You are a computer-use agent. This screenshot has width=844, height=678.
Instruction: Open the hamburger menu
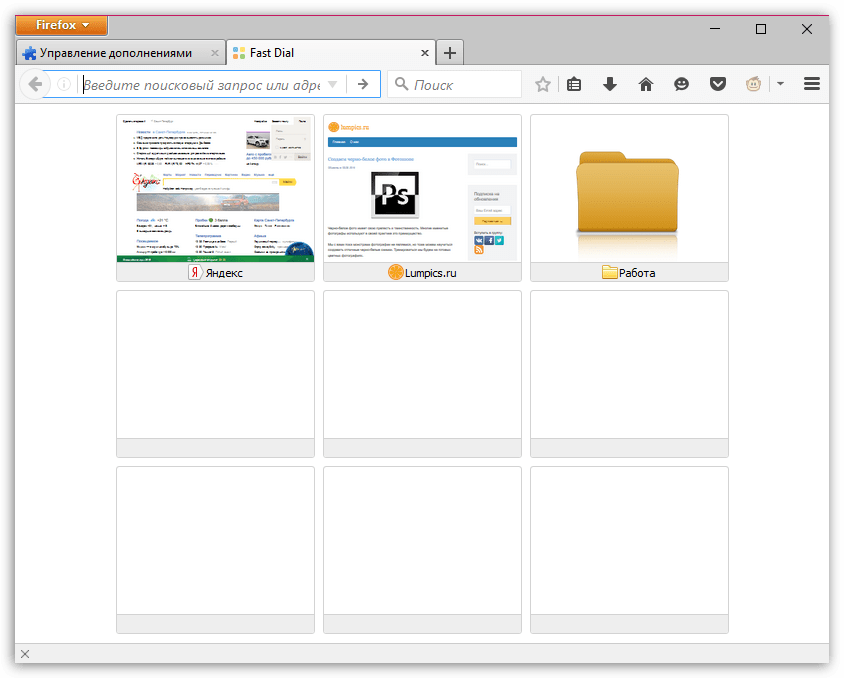pyautogui.click(x=812, y=85)
